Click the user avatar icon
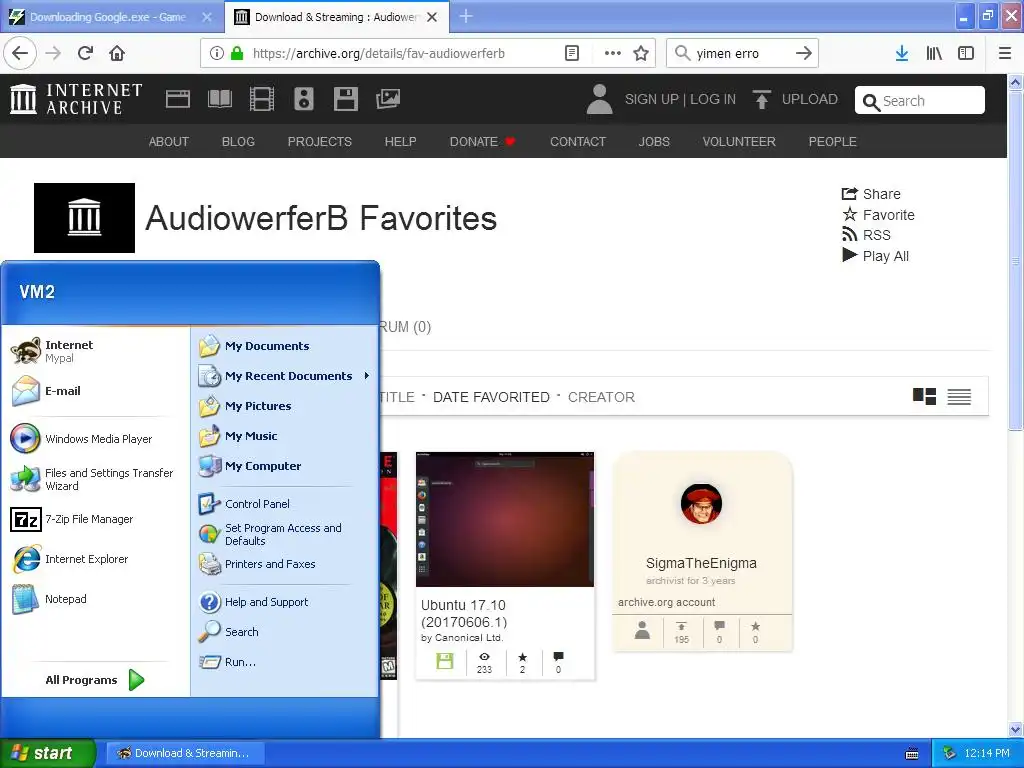 pos(600,99)
